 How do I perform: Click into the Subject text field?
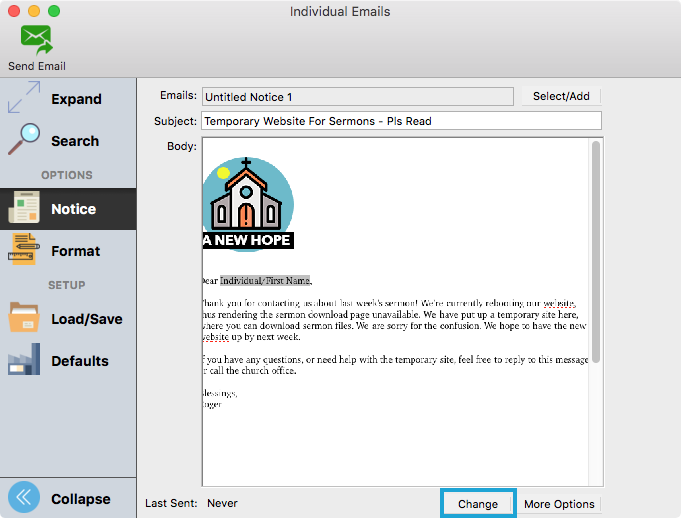click(x=401, y=121)
